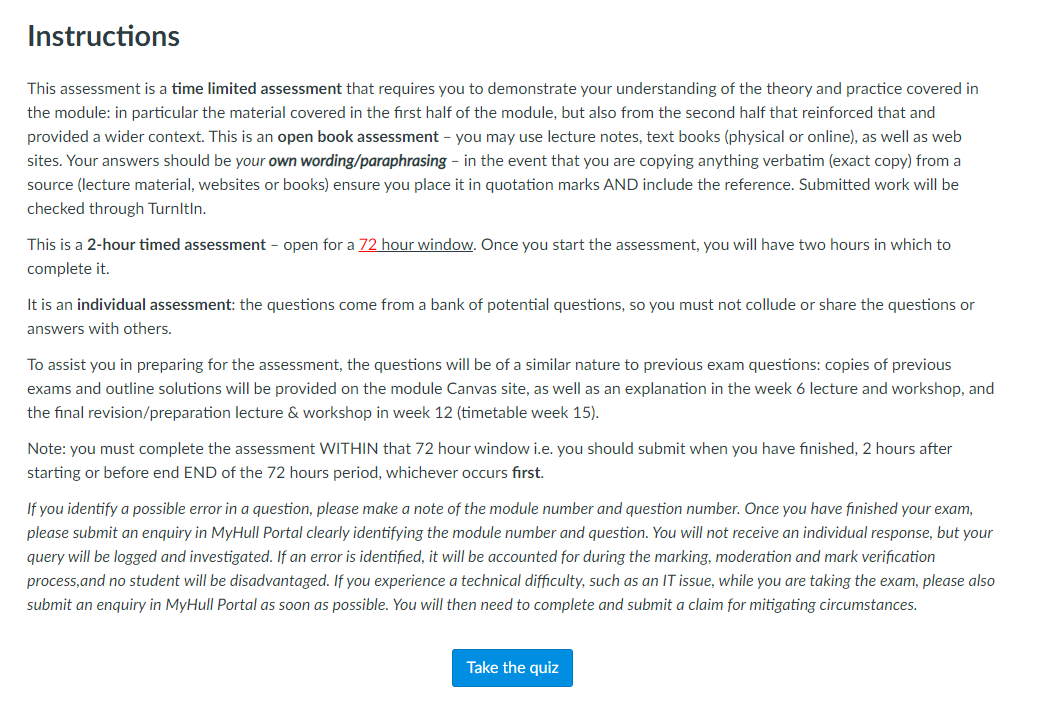Click the bold word 'first'
Screen dimensions: 1044x716
coord(526,473)
